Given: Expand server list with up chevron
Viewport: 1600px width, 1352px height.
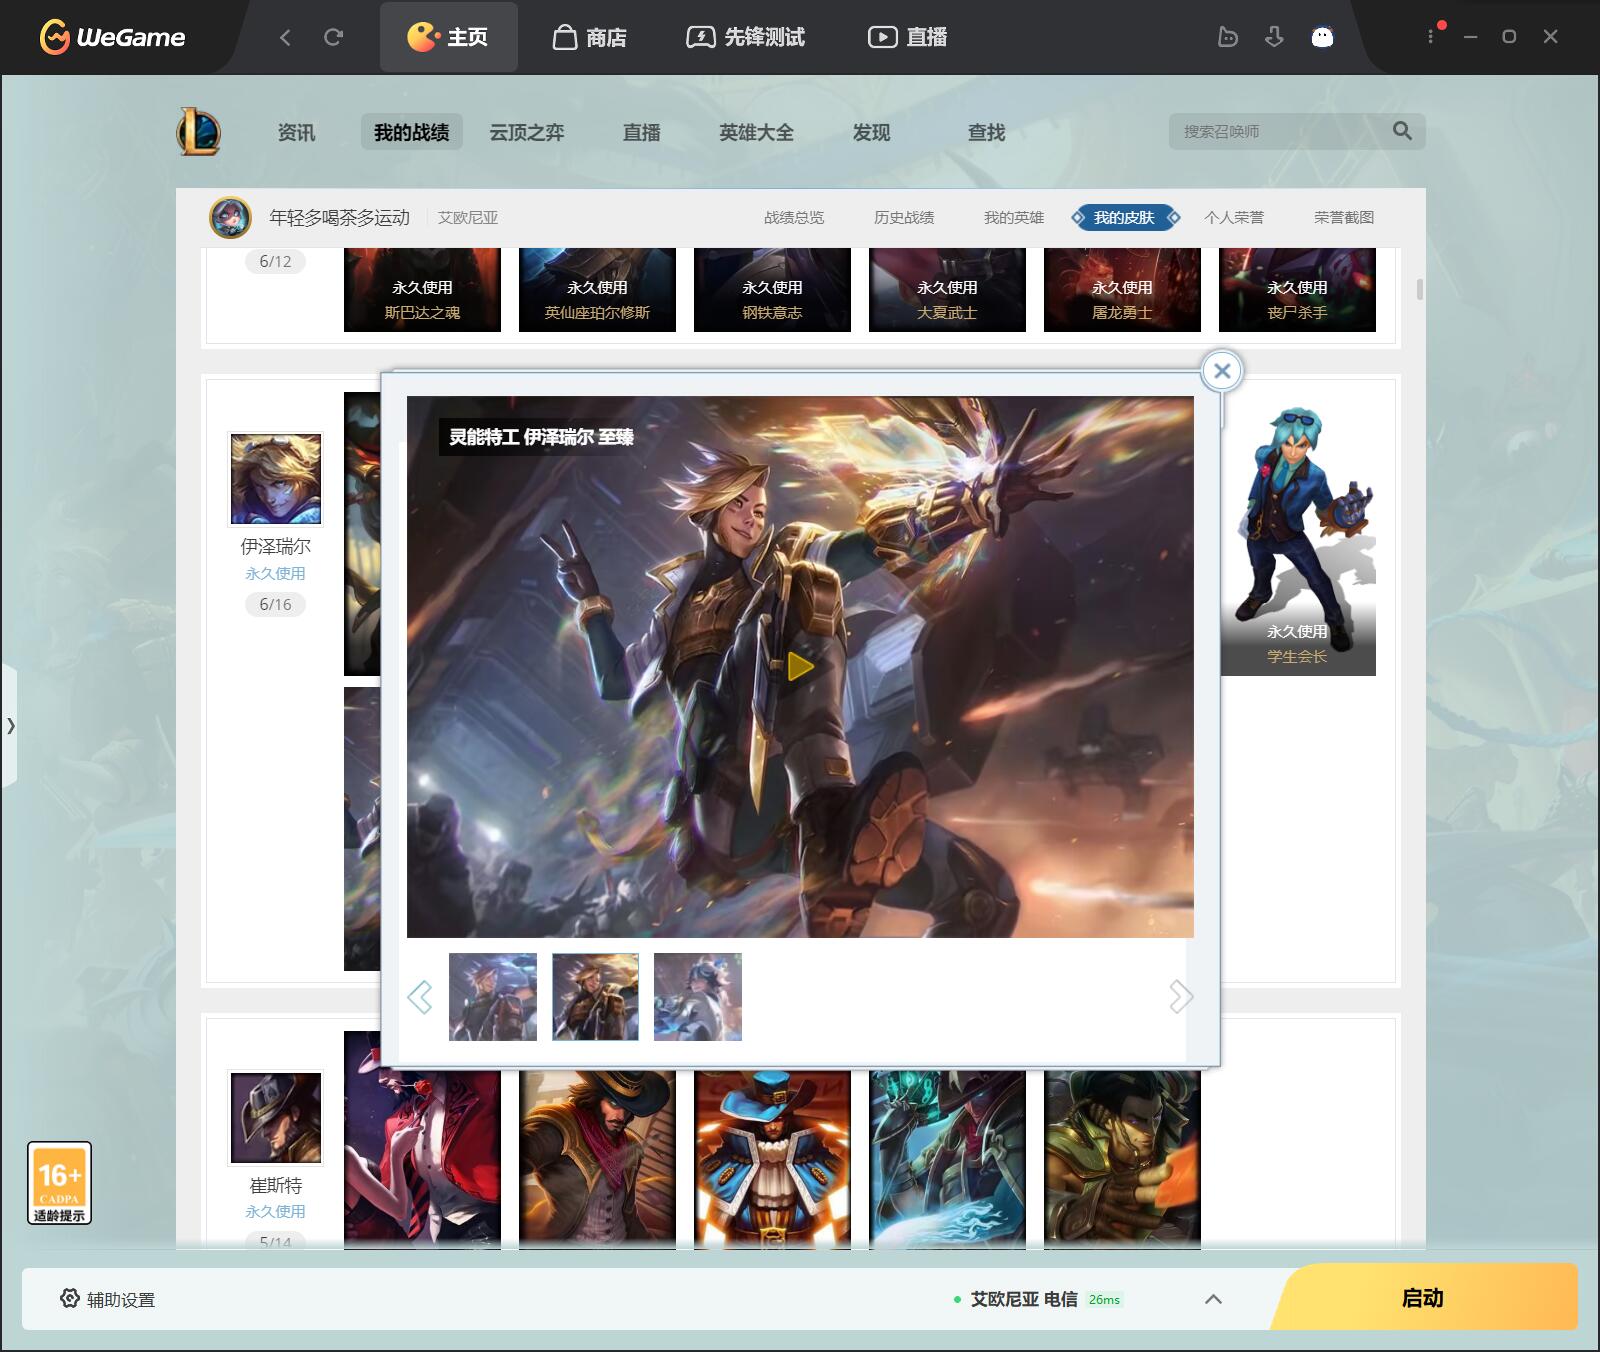Looking at the screenshot, I should coord(1213,1299).
